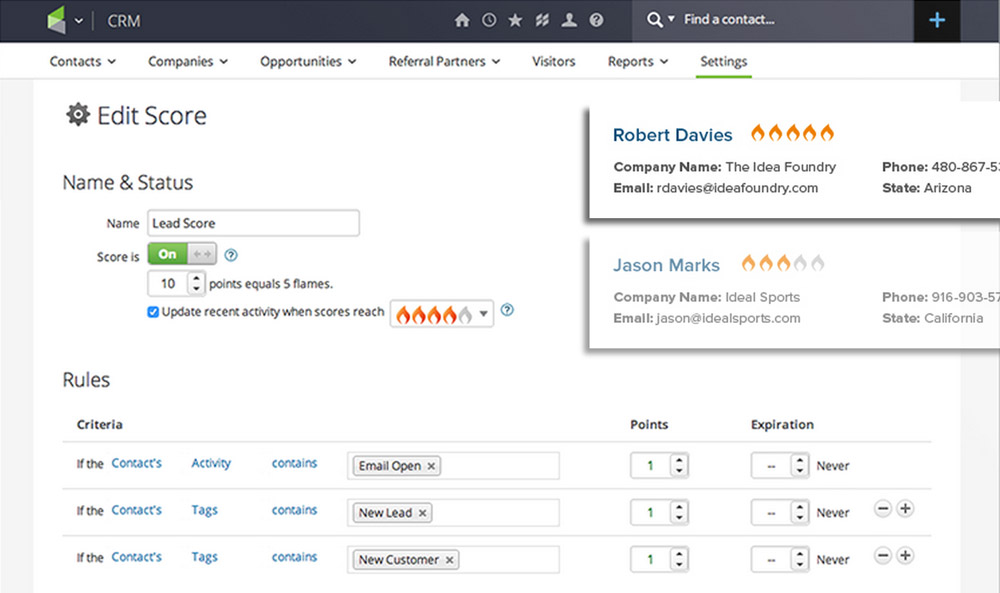Uncheck Update recent activity when scores reach
This screenshot has width=1000, height=593.
153,311
